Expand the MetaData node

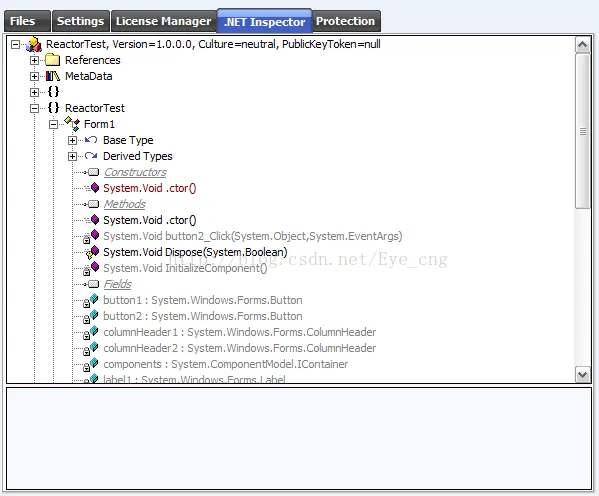(34, 76)
